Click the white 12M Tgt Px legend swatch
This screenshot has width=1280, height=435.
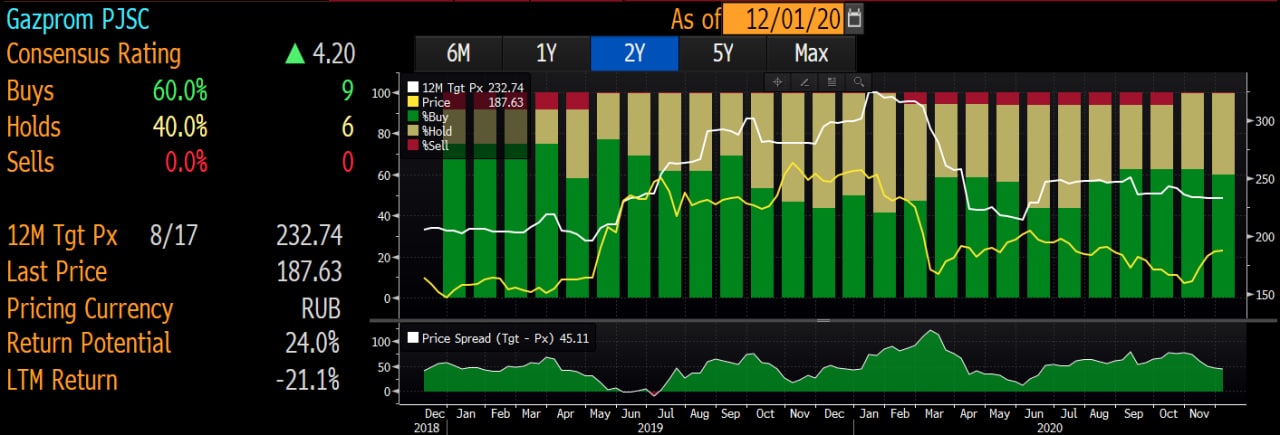(x=413, y=87)
